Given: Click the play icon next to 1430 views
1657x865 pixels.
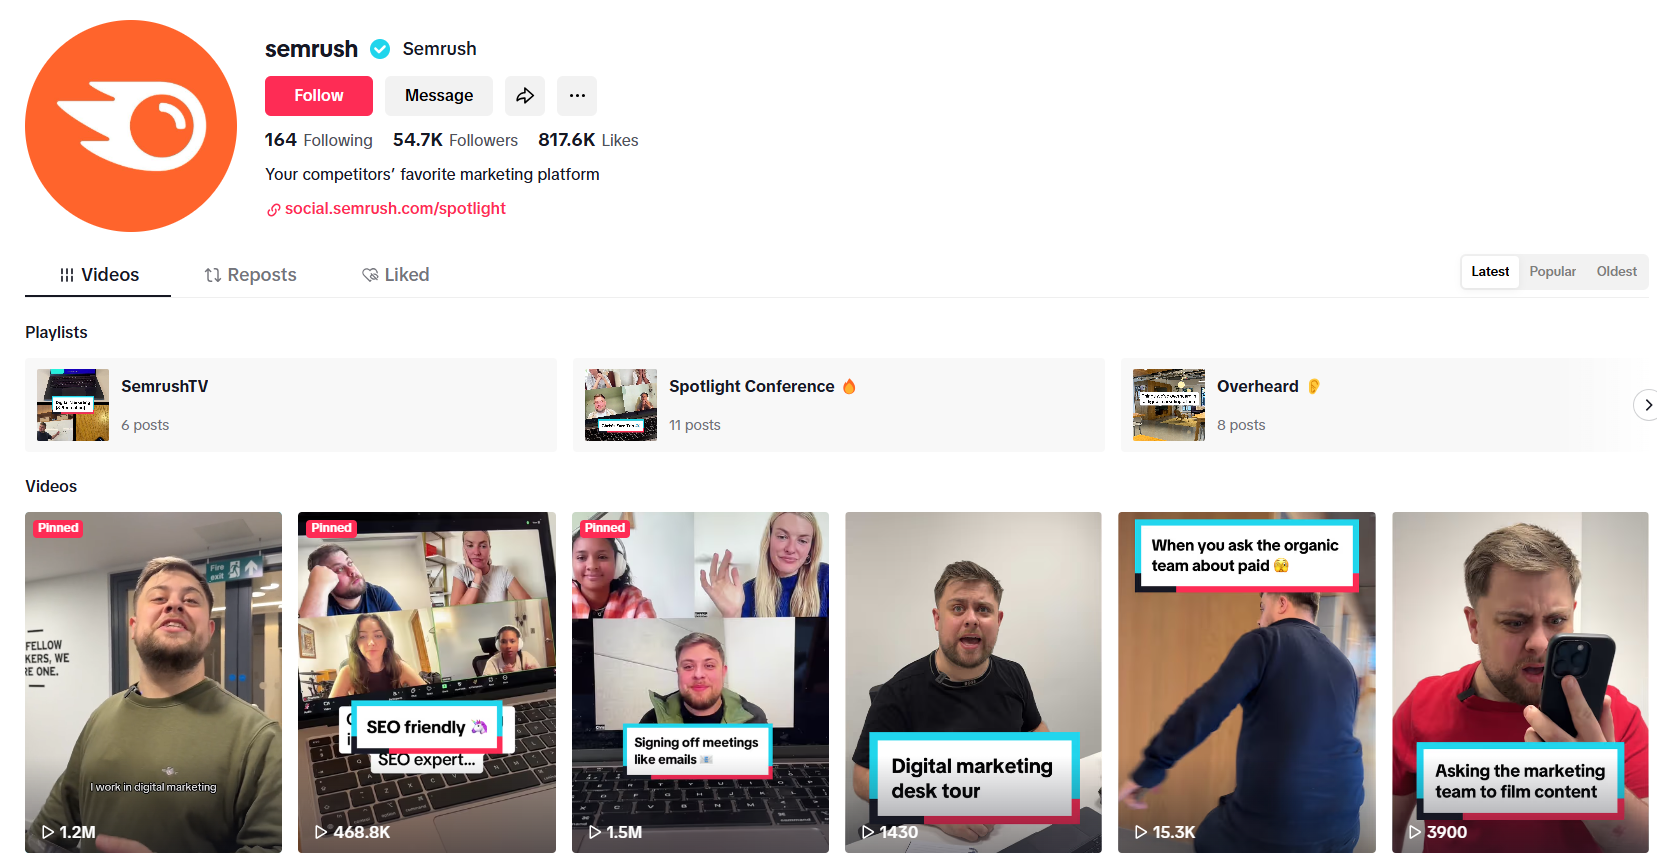Looking at the screenshot, I should [868, 832].
